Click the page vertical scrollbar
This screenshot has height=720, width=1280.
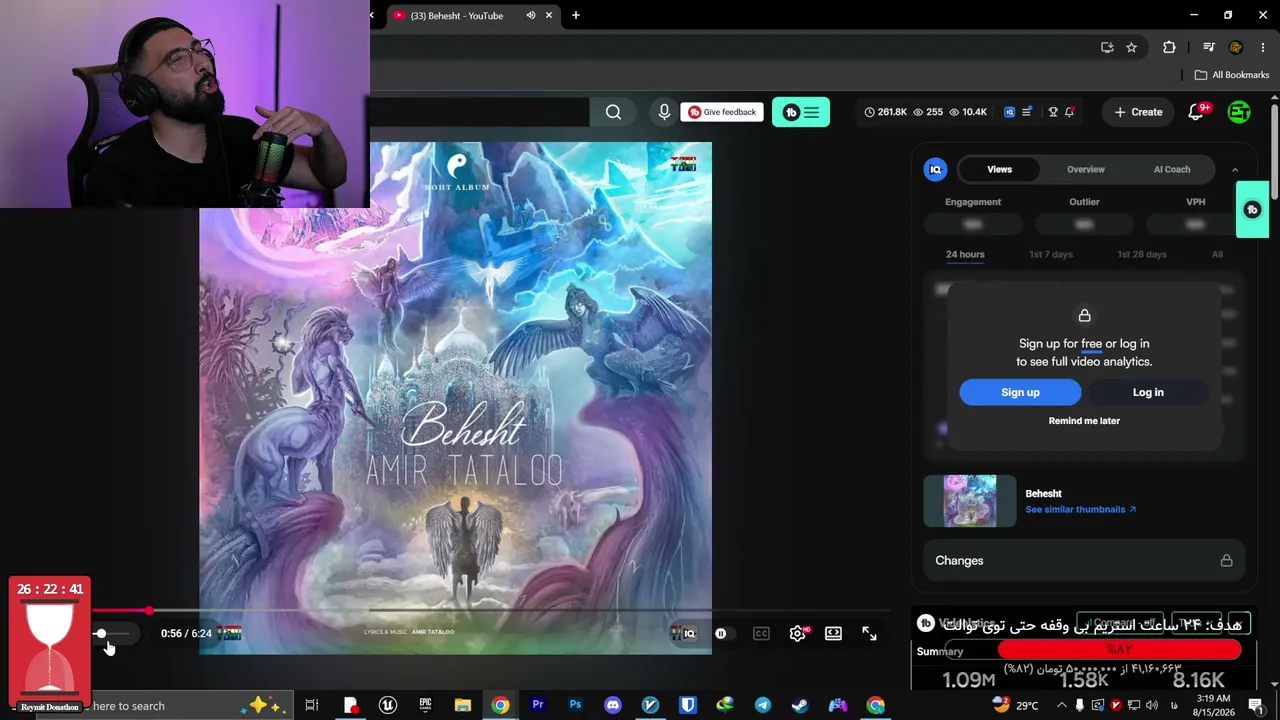point(1274,150)
